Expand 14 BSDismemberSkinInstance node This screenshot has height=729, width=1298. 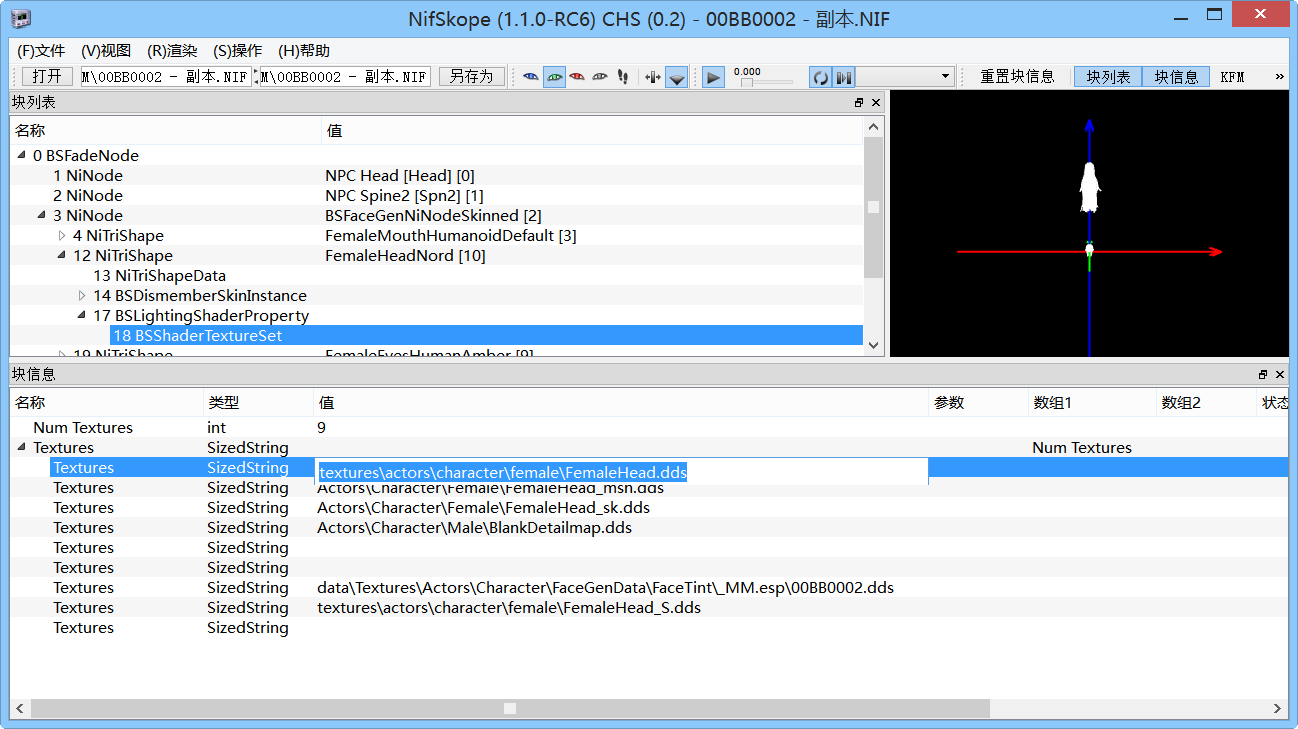[x=82, y=296]
